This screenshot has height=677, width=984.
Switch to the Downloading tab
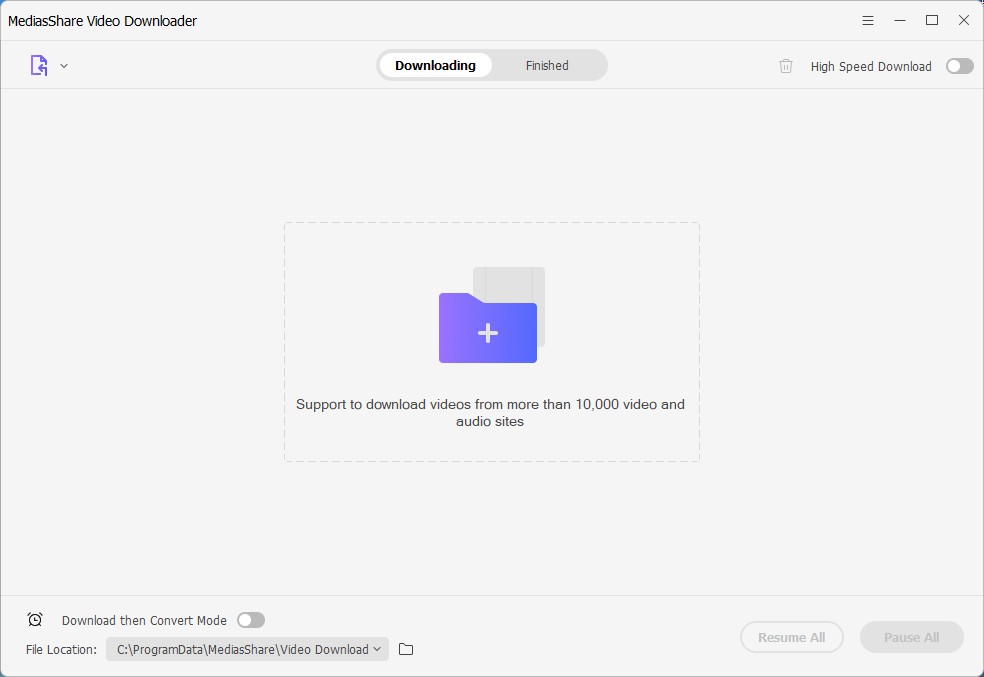435,66
